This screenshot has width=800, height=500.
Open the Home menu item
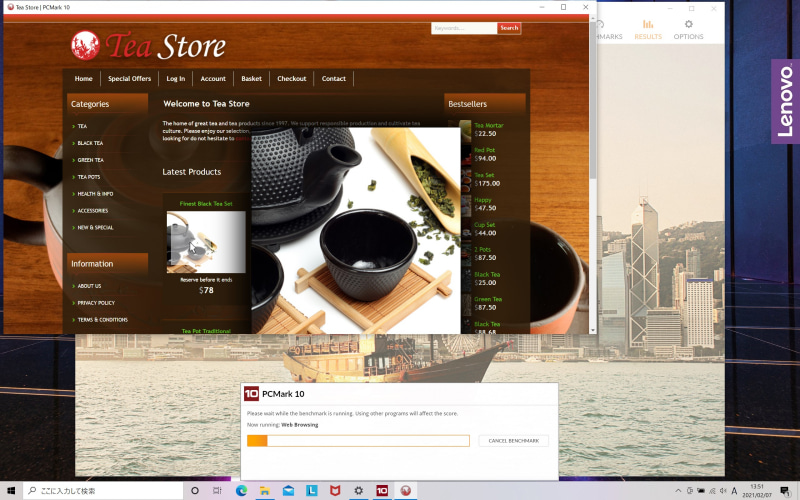click(x=84, y=79)
